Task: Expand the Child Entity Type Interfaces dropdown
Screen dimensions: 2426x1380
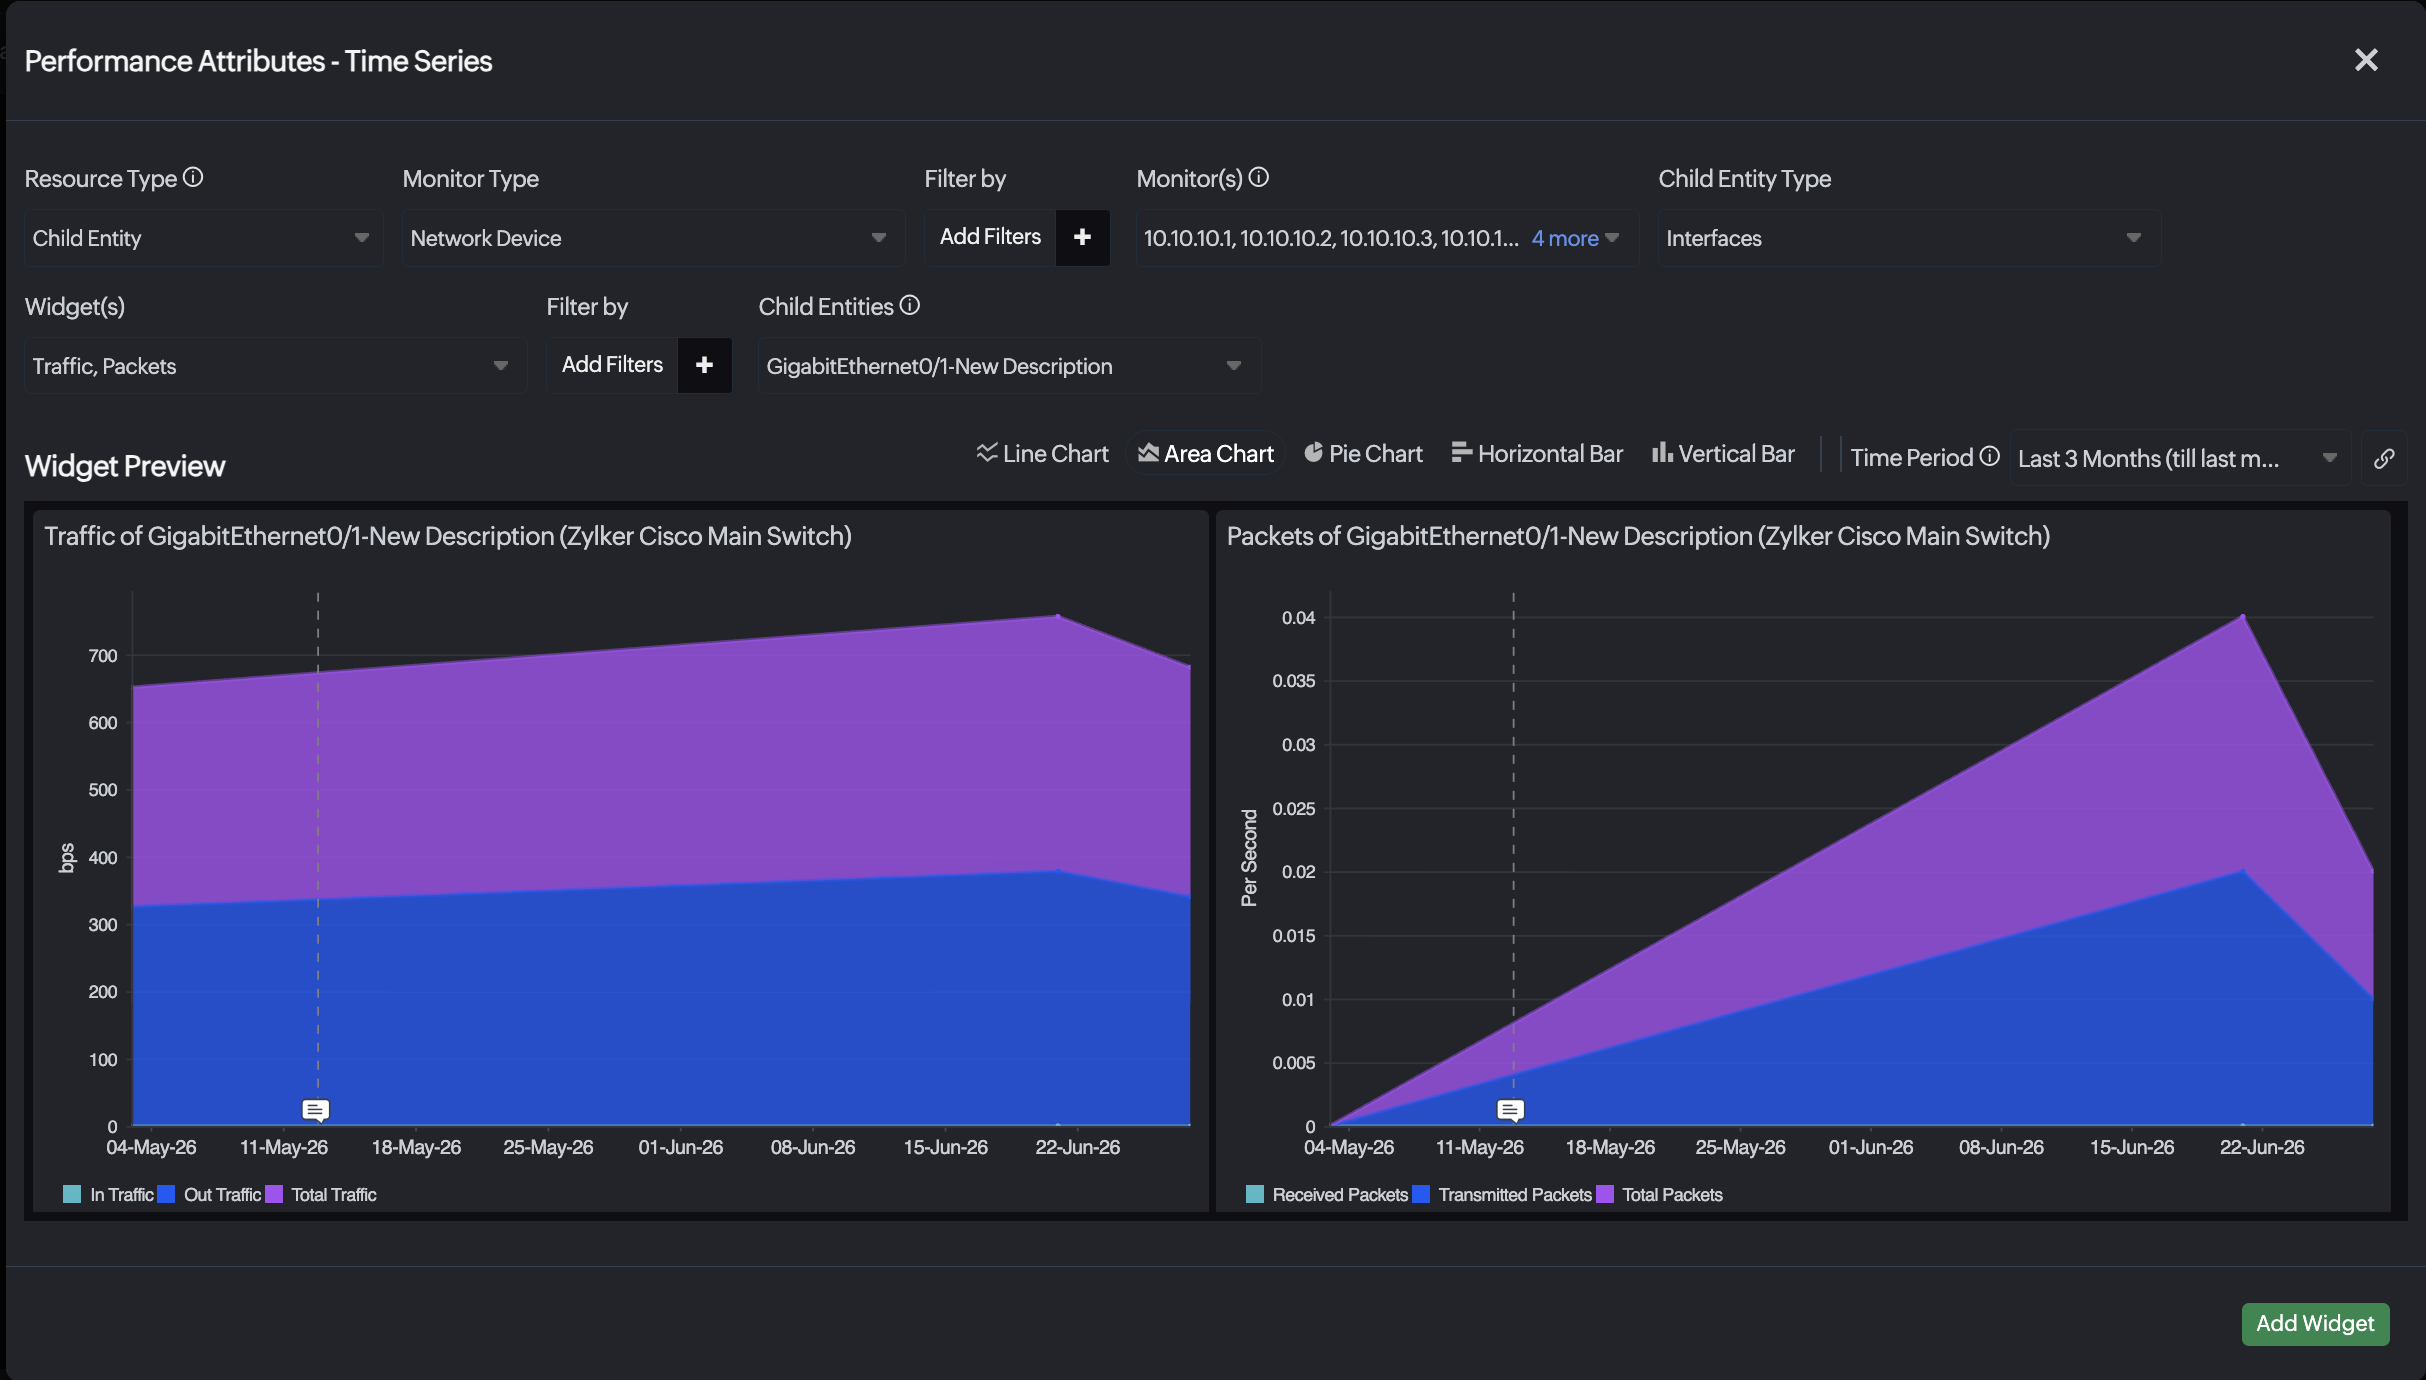Action: pyautogui.click(x=1909, y=238)
